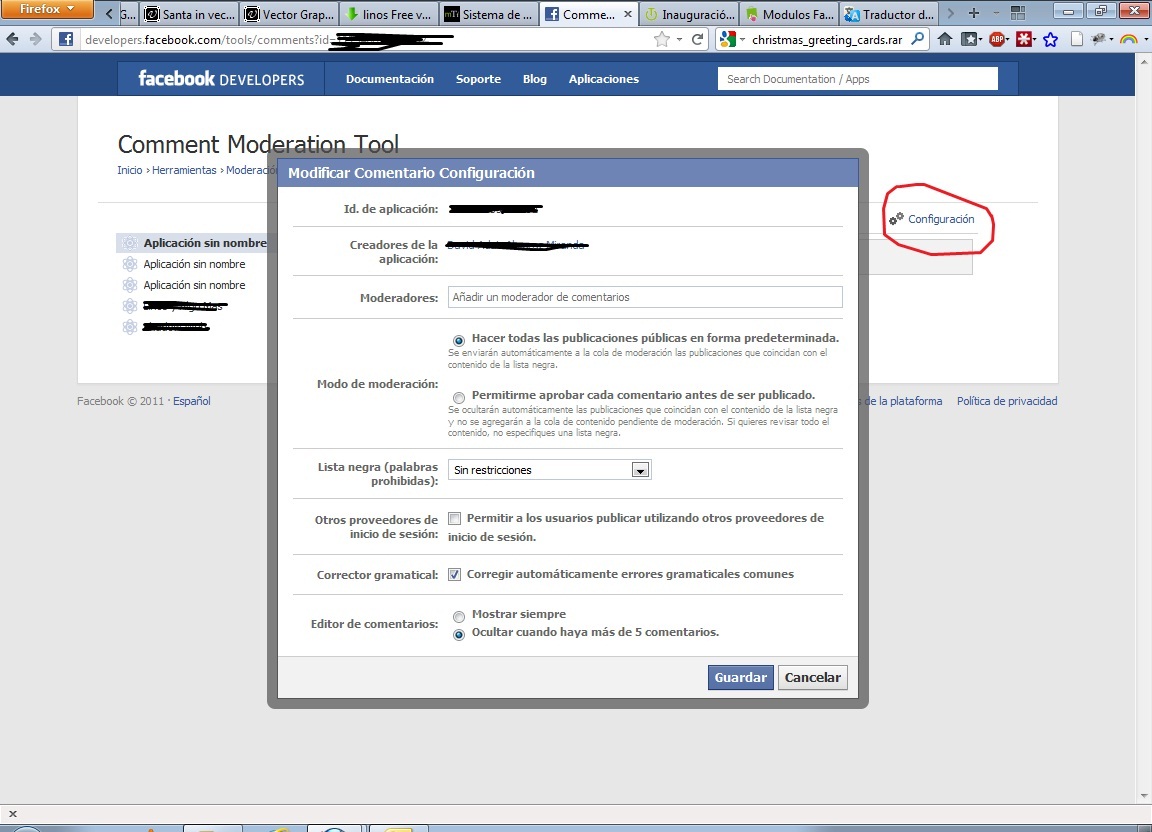Viewport: 1152px width, 832px height.
Task: Reload the page with the refresh icon
Action: point(698,40)
